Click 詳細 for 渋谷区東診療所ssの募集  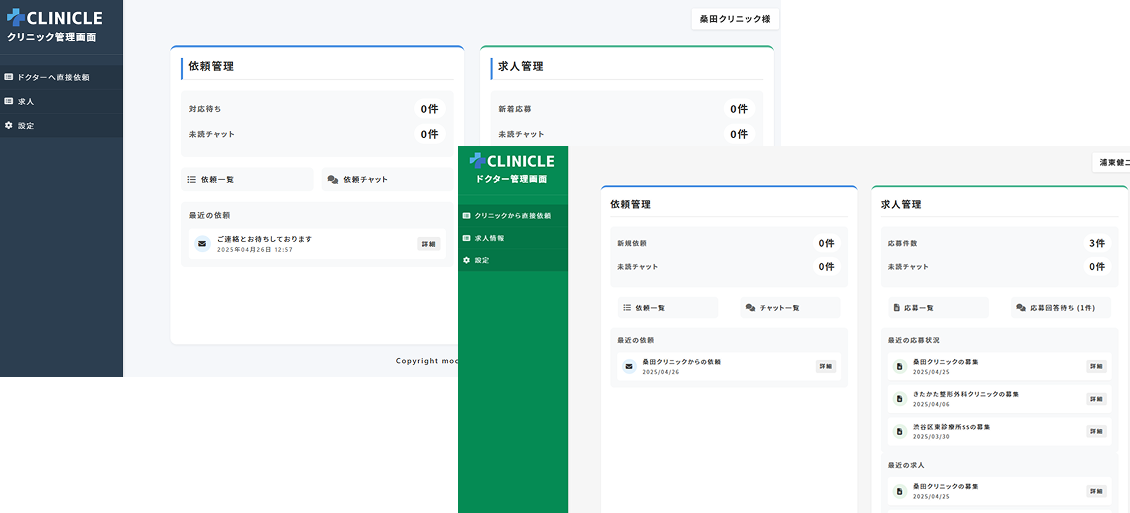(x=1096, y=431)
